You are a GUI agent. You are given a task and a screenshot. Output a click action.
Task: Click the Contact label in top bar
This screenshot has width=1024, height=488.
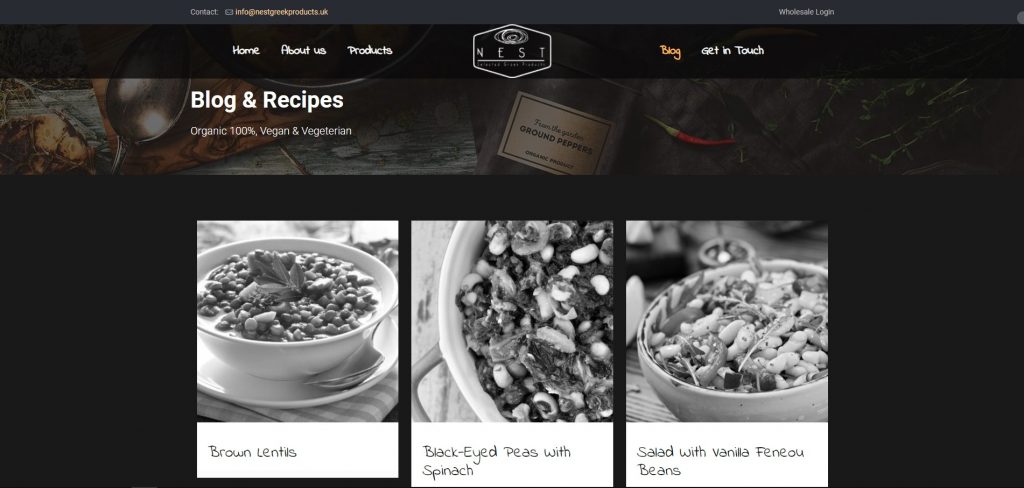click(x=204, y=12)
